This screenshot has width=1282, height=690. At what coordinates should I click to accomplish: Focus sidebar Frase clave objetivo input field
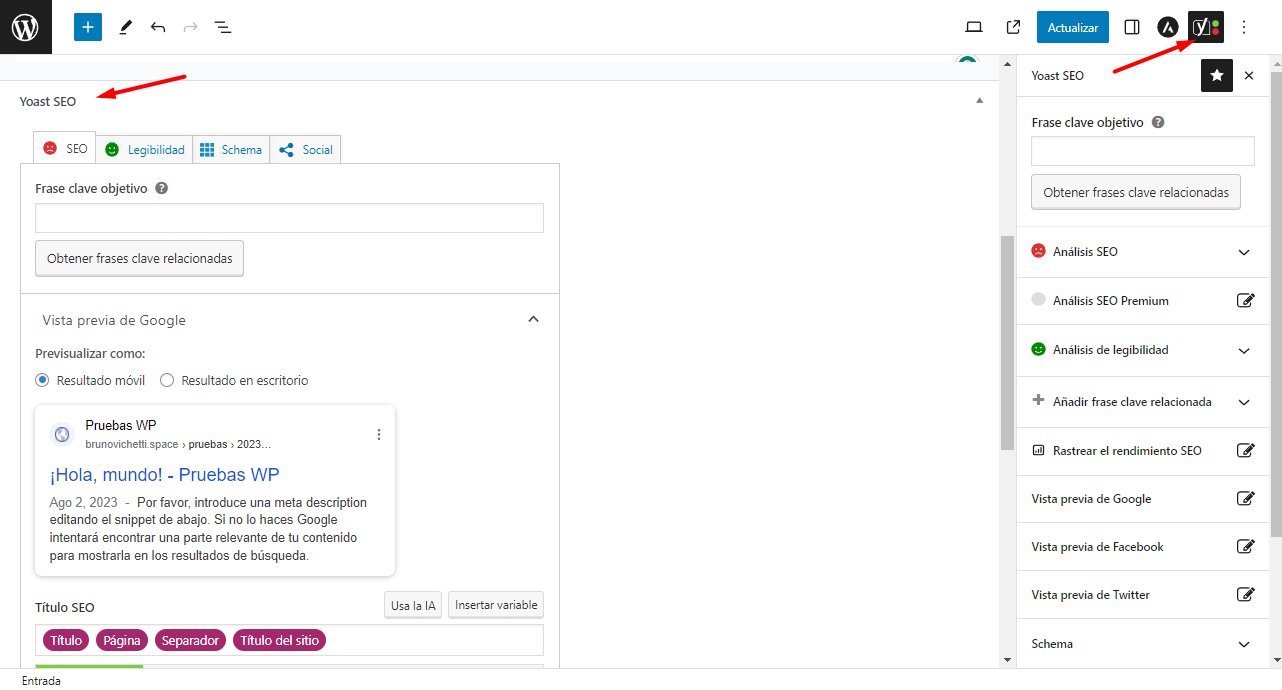[1143, 151]
